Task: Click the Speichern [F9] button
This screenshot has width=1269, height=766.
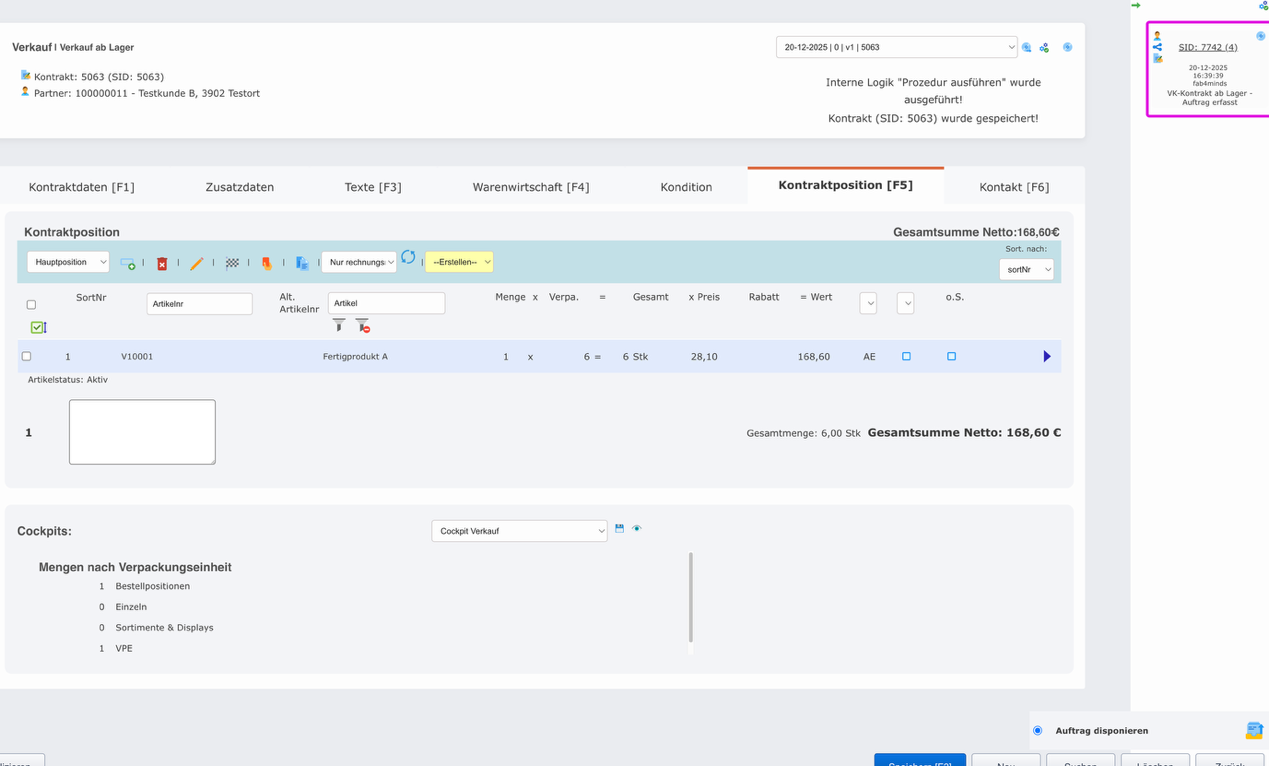Action: pos(919,761)
